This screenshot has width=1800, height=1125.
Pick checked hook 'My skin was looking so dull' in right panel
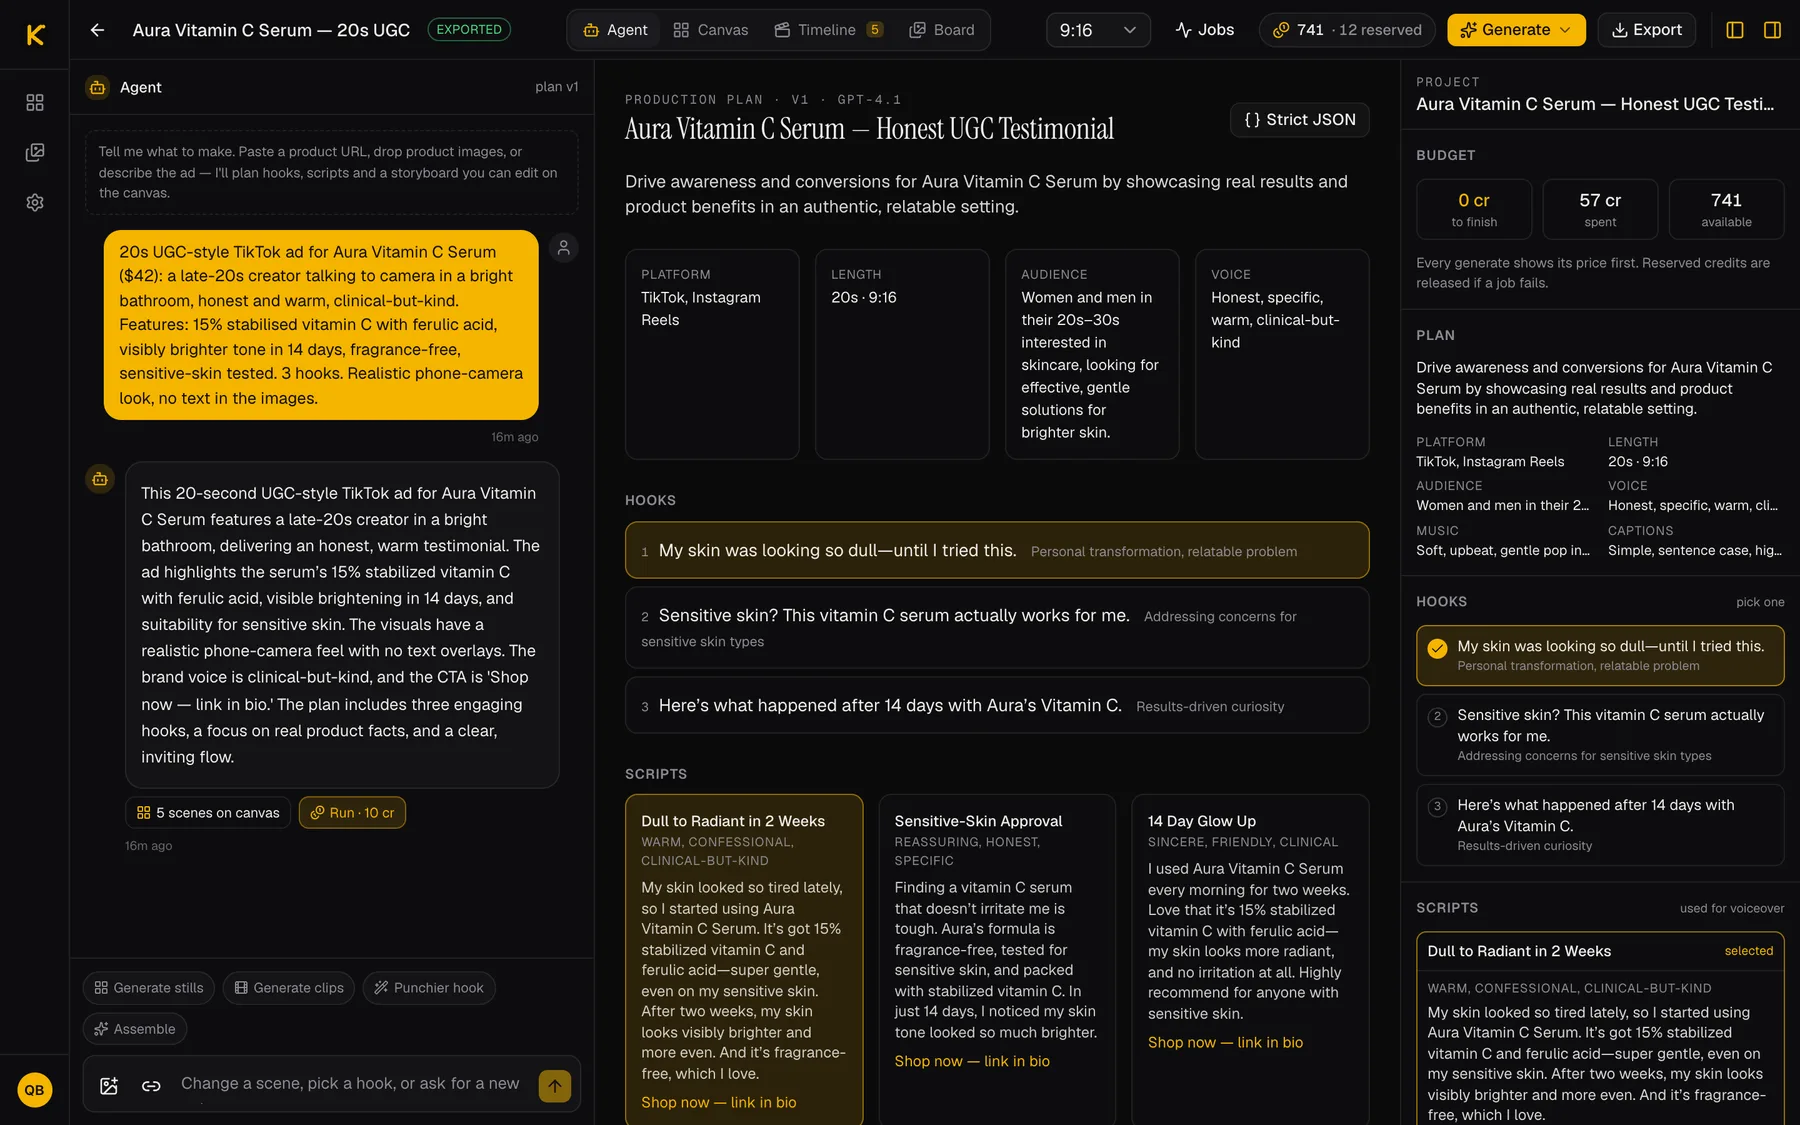pos(1600,655)
